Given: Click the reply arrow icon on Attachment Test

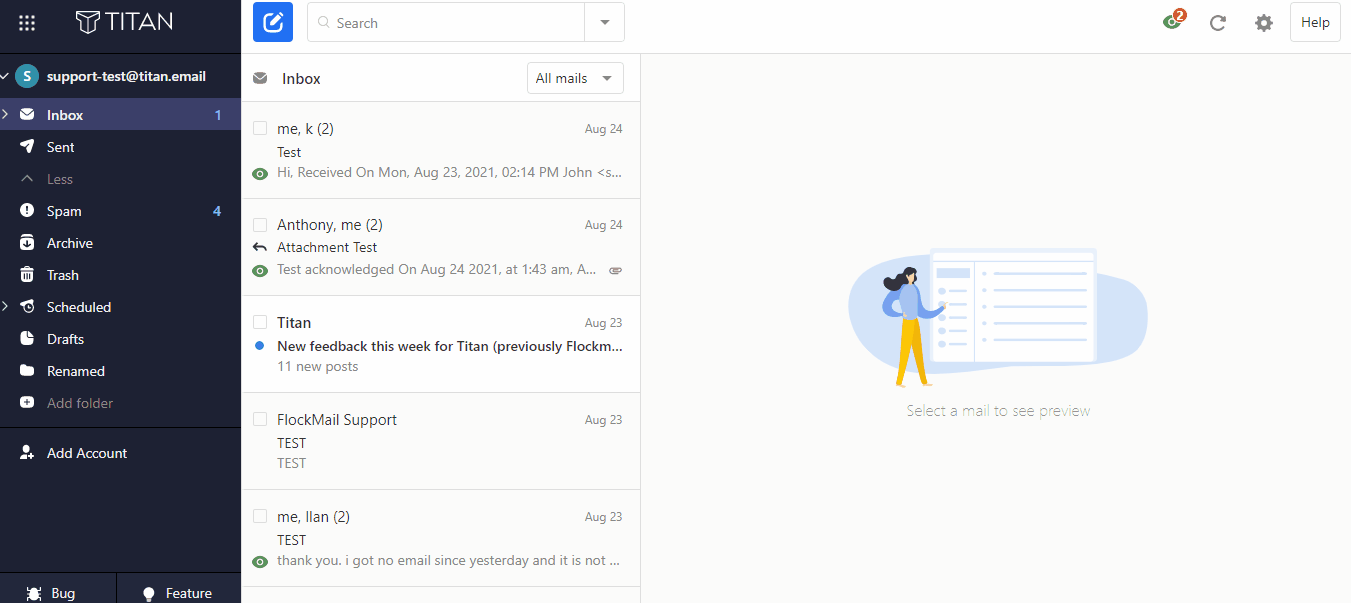Looking at the screenshot, I should pyautogui.click(x=260, y=247).
